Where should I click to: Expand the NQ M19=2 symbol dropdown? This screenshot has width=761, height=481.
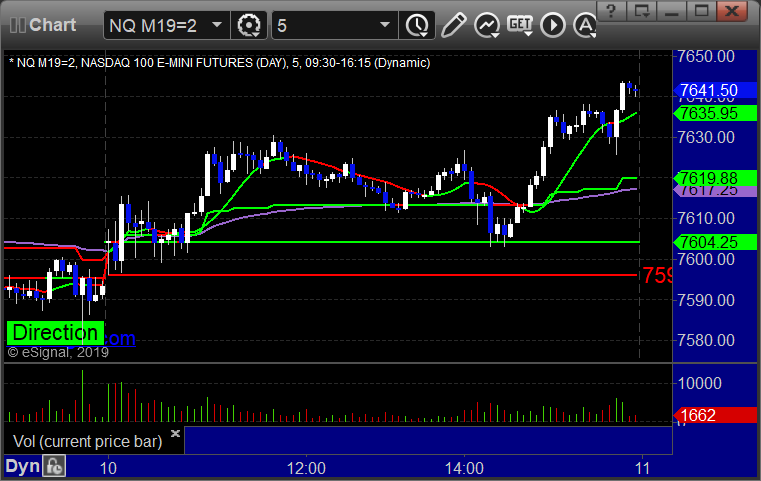coord(217,25)
